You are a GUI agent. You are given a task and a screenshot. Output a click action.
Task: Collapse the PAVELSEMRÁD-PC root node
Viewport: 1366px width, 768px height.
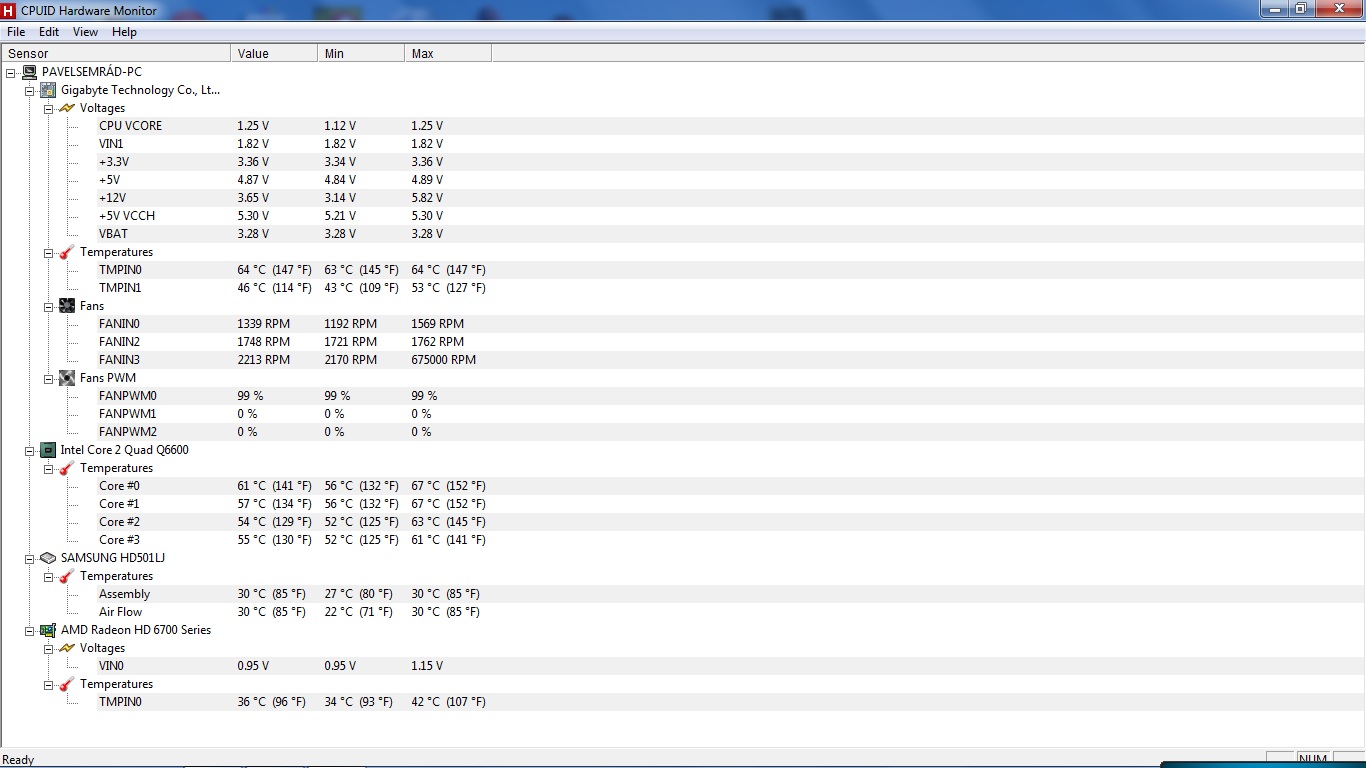(x=11, y=72)
